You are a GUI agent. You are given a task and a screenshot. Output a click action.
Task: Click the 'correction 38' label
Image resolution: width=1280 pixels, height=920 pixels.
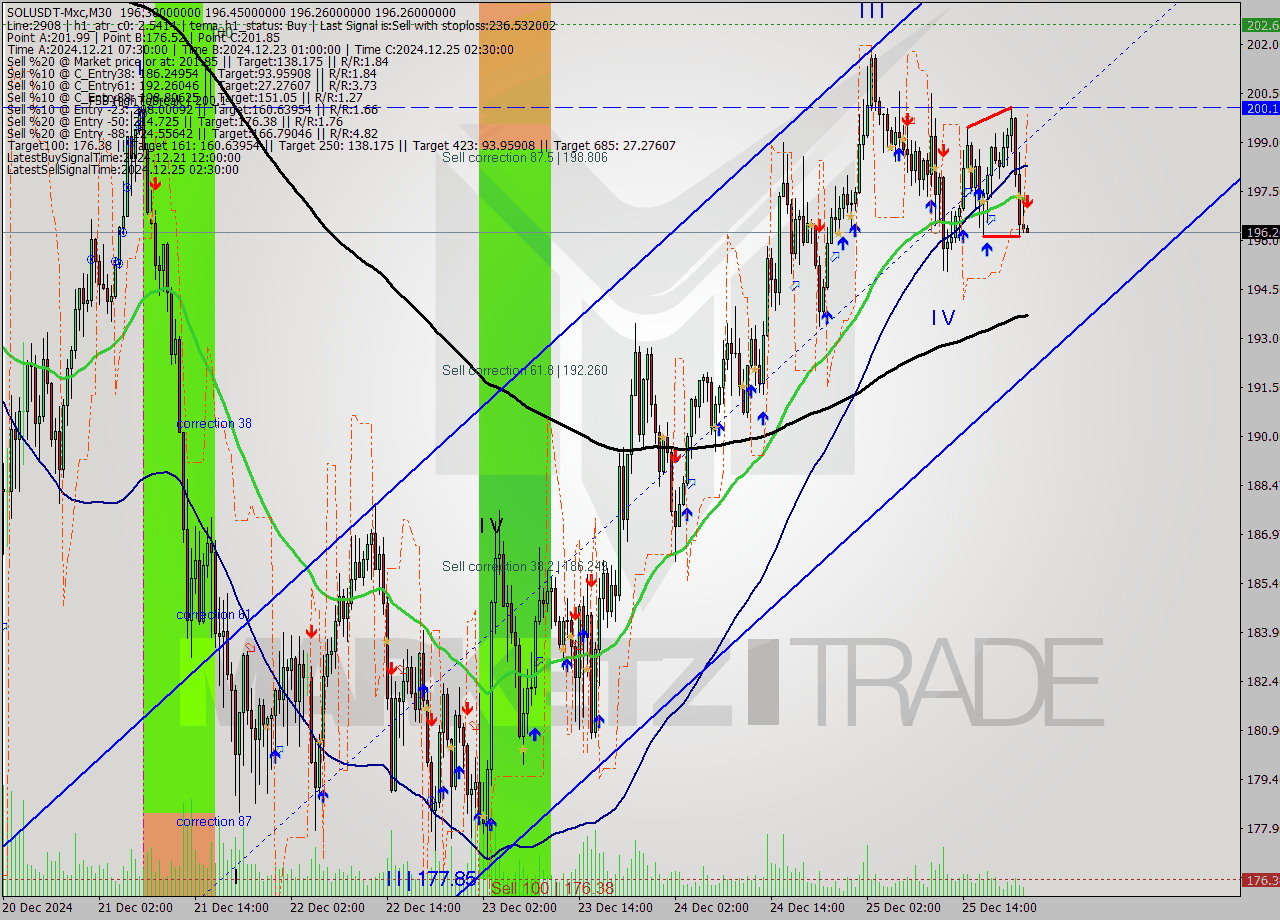click(214, 423)
